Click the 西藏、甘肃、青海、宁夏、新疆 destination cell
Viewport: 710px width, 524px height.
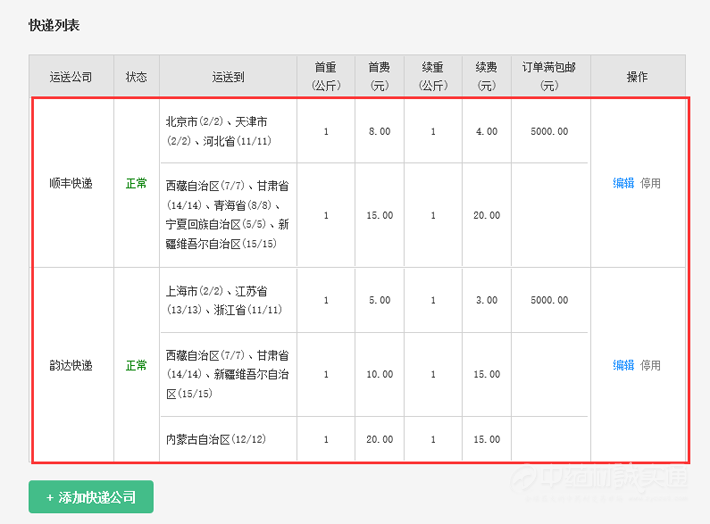tap(228, 215)
